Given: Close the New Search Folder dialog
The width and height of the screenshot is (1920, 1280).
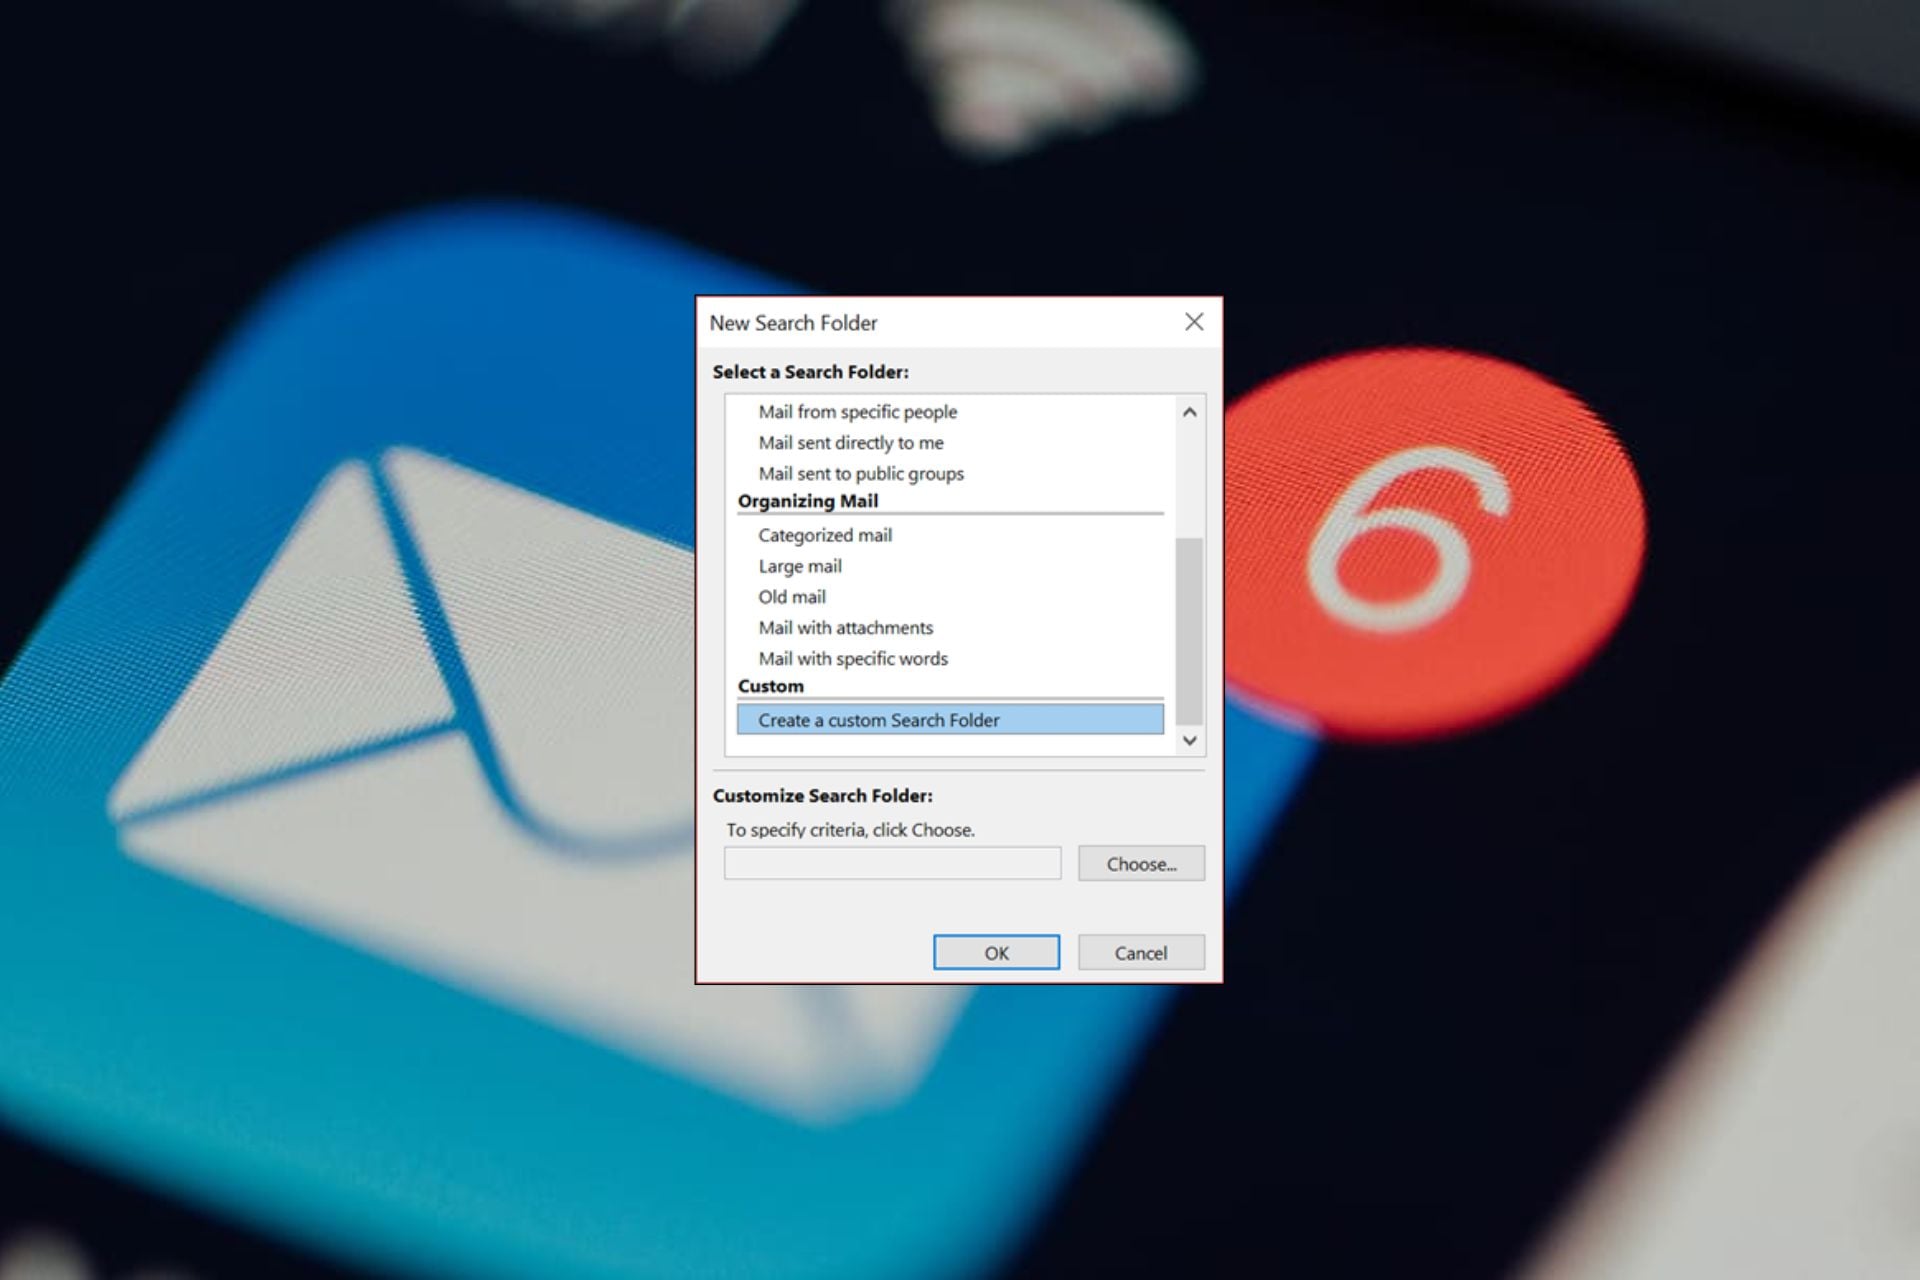Looking at the screenshot, I should (1193, 322).
